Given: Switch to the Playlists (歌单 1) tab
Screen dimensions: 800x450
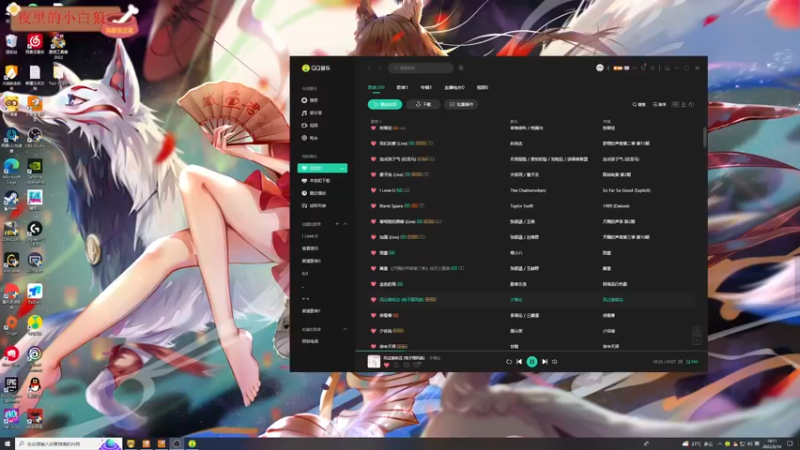Looking at the screenshot, I should (x=402, y=88).
